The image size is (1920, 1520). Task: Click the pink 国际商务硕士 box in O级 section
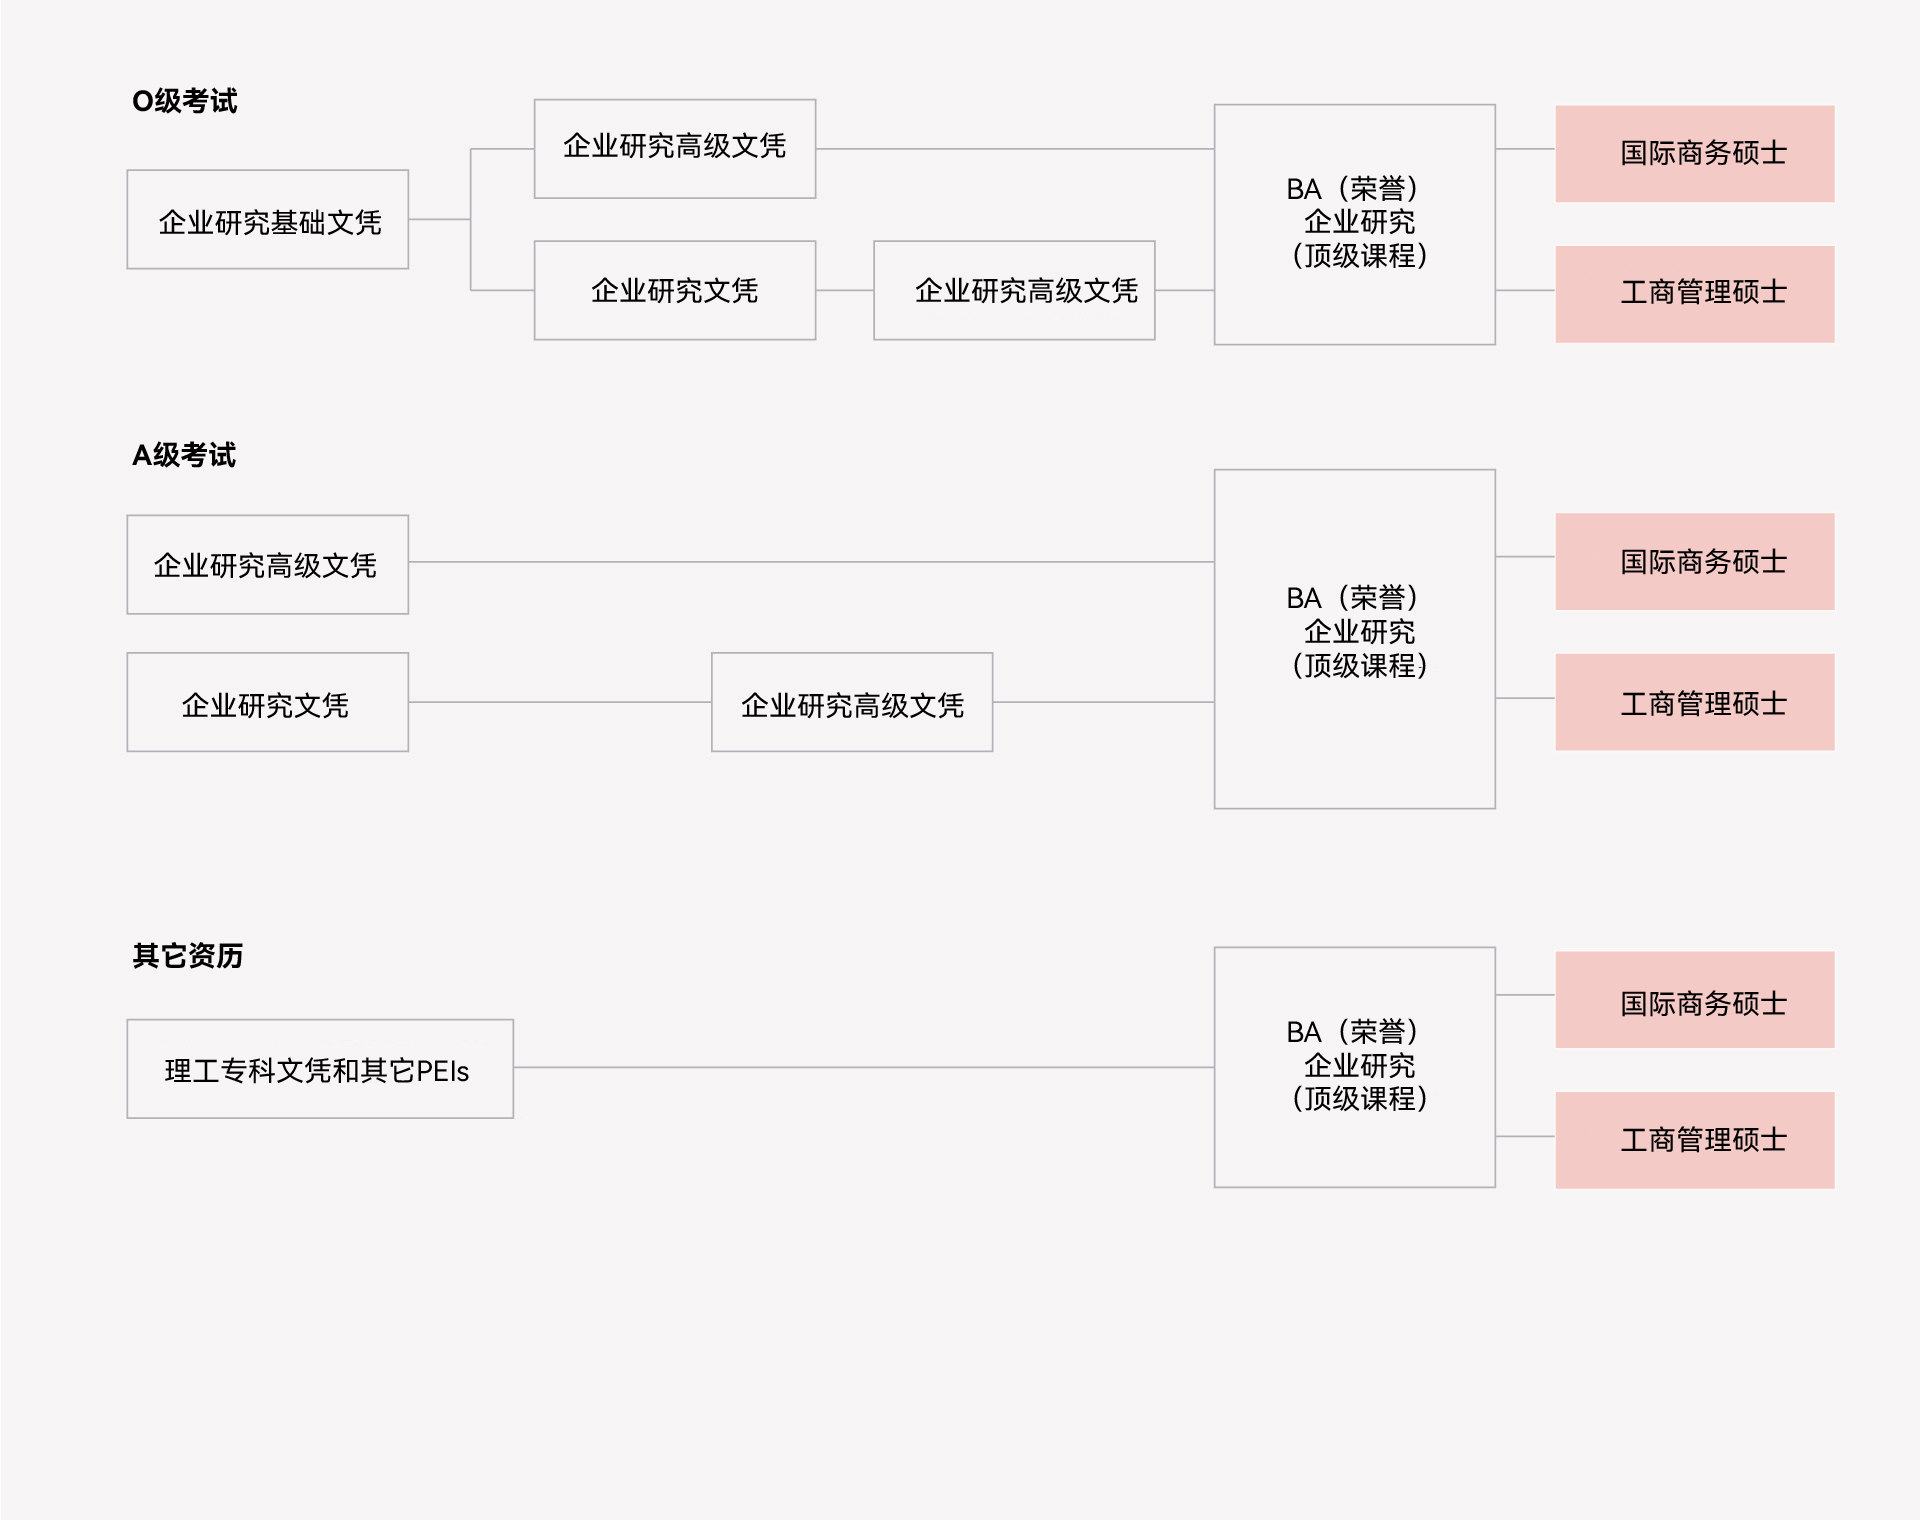click(1695, 154)
